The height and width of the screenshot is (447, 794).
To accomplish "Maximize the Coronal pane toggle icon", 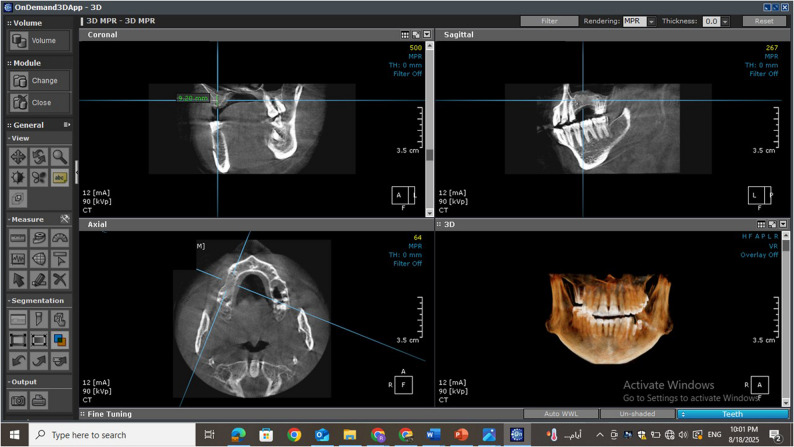I will (416, 34).
